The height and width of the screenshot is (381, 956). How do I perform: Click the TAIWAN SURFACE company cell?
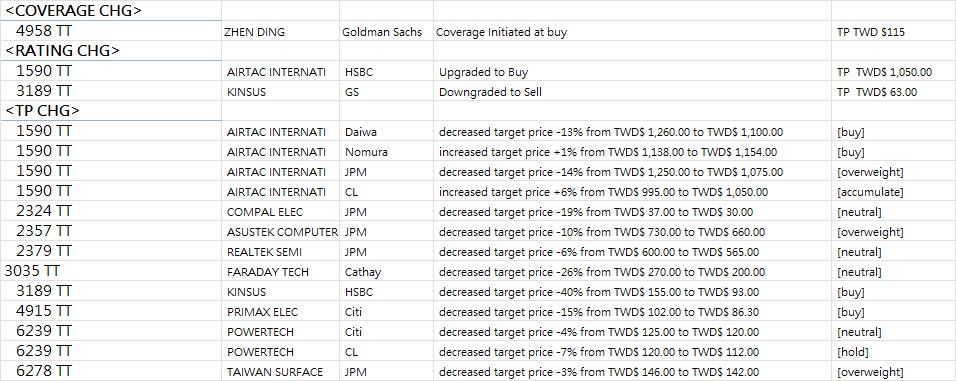coord(280,372)
